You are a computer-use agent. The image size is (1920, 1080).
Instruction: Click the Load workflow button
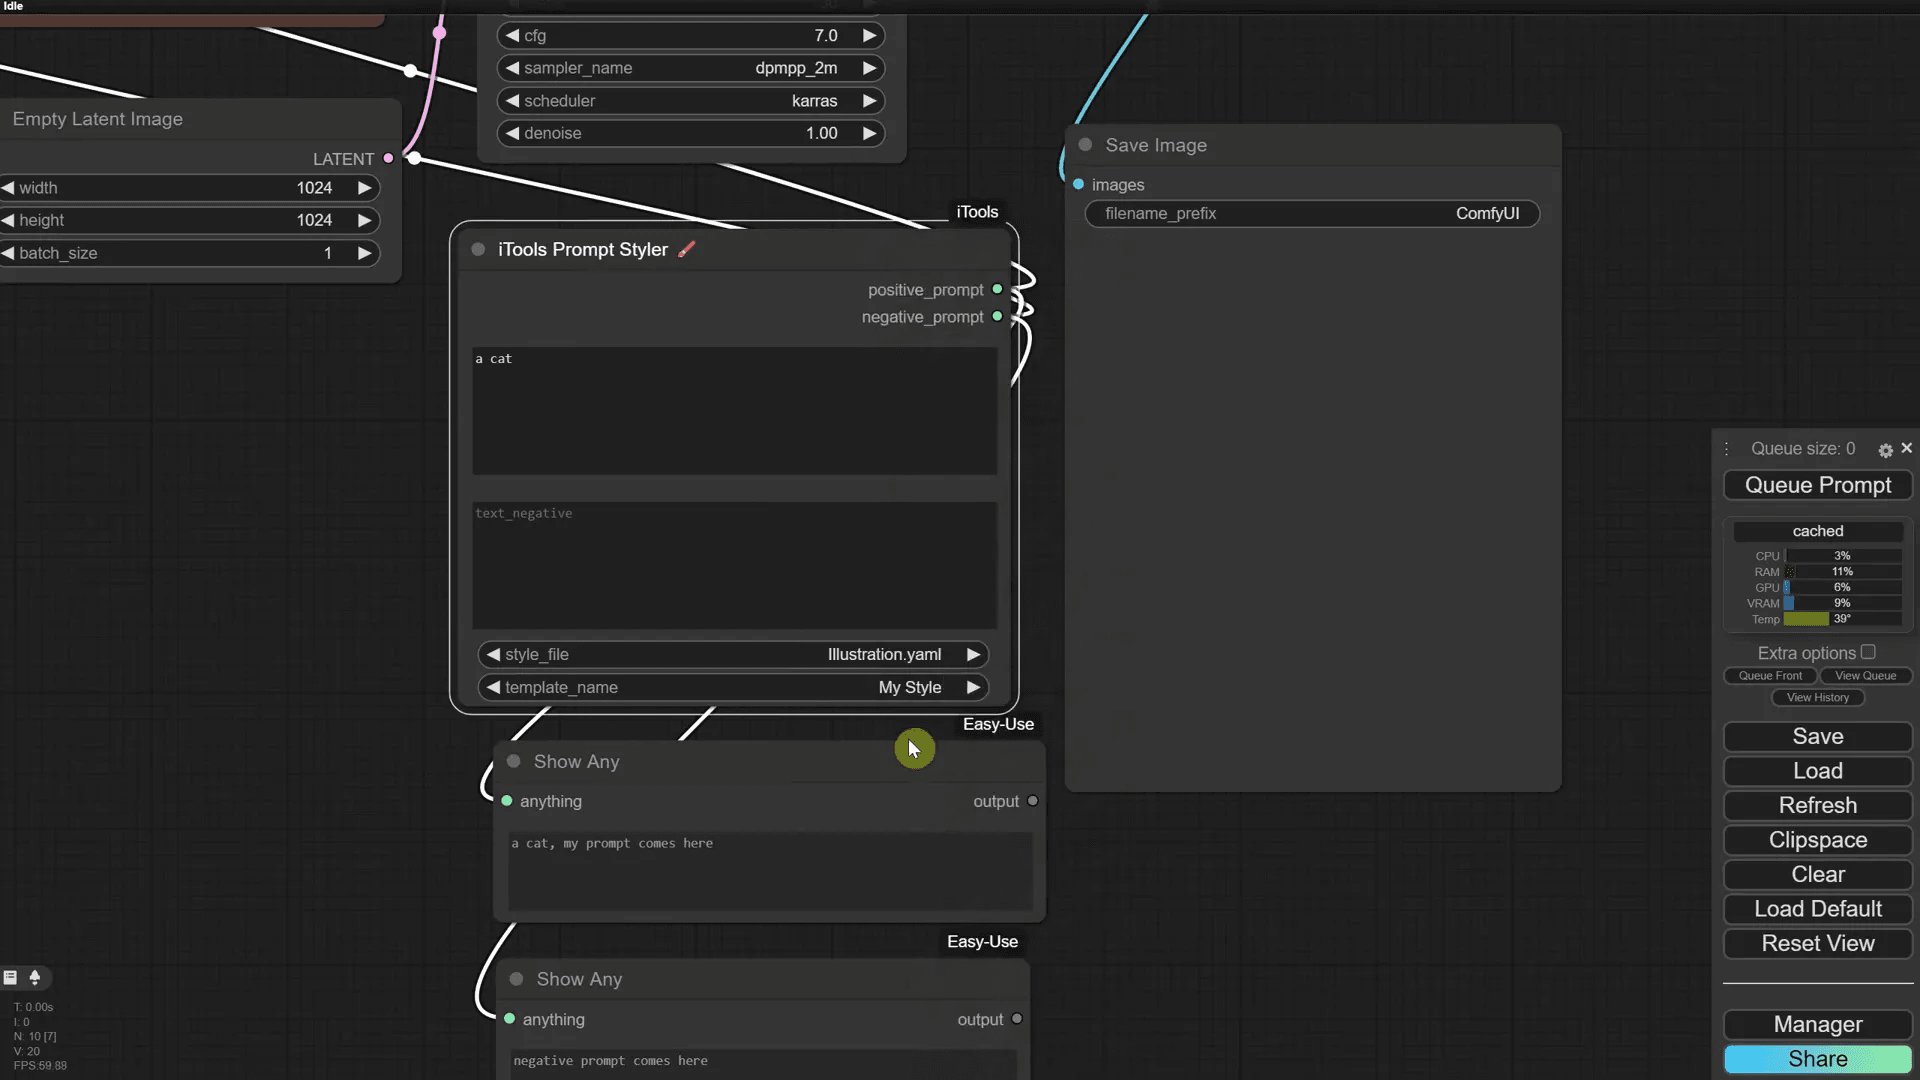[x=1818, y=771]
